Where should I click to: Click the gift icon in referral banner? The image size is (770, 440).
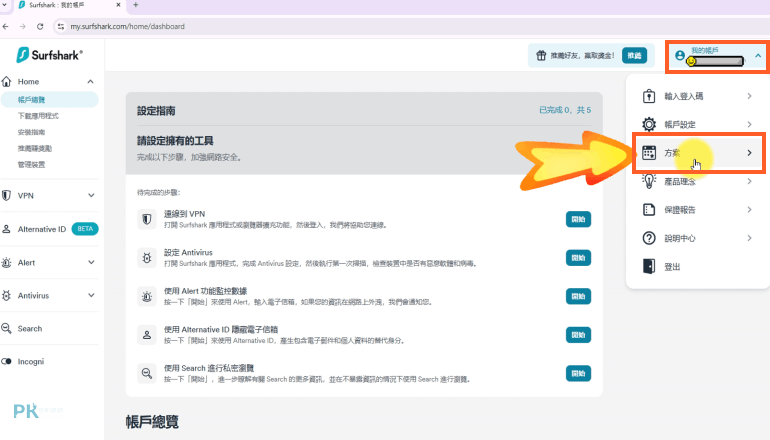tap(541, 55)
